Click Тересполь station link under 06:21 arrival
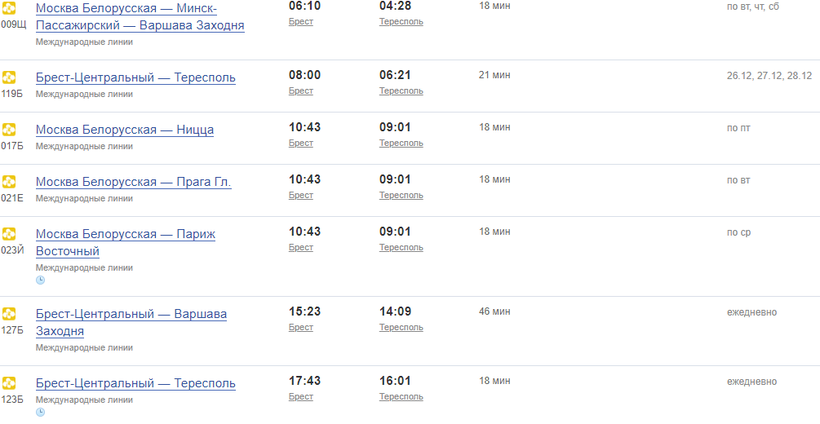Viewport: 820px width, 424px height. 400,91
